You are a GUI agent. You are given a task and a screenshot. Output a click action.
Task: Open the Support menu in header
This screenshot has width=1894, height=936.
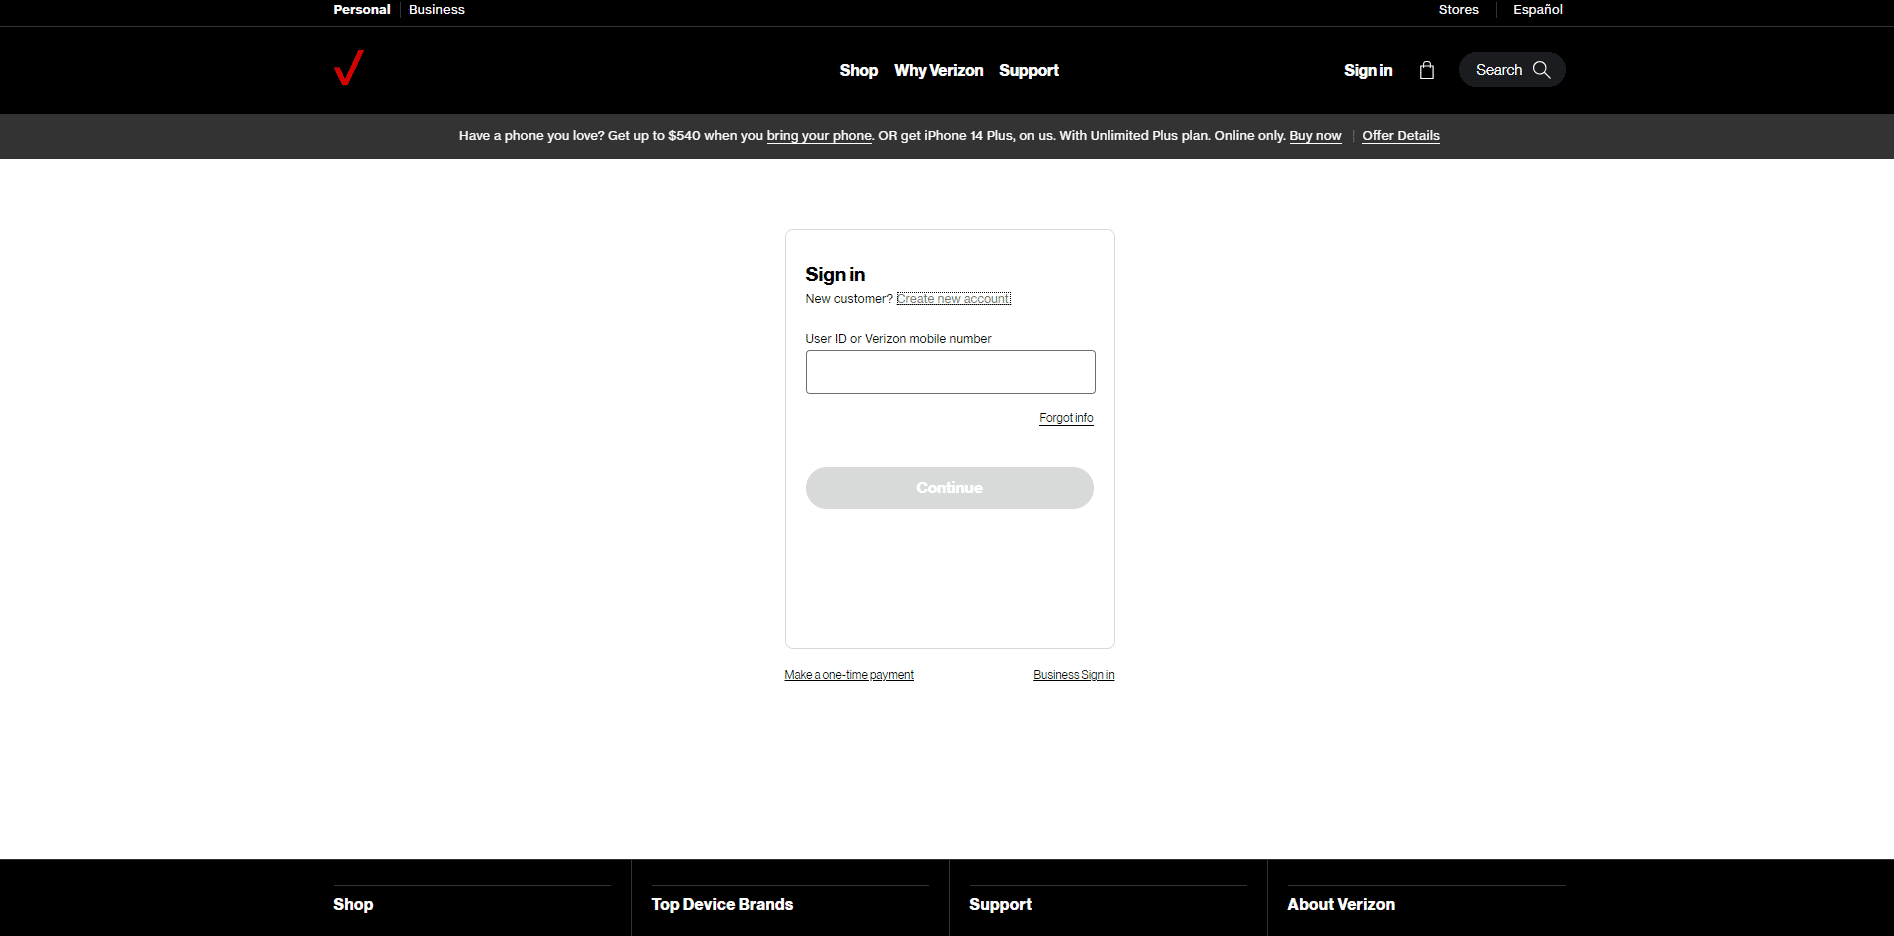[x=1029, y=71]
